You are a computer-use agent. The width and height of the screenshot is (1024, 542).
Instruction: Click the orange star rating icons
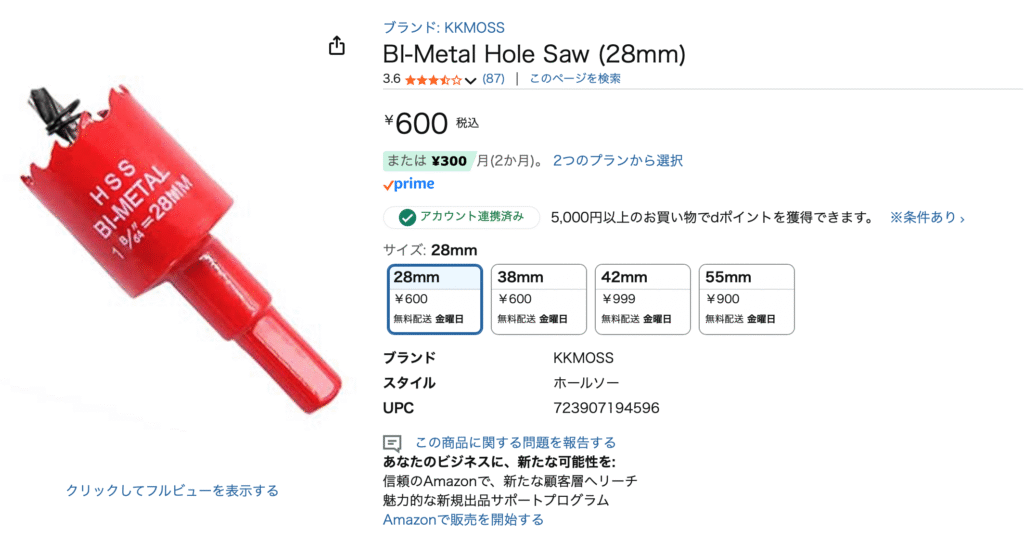pos(433,80)
